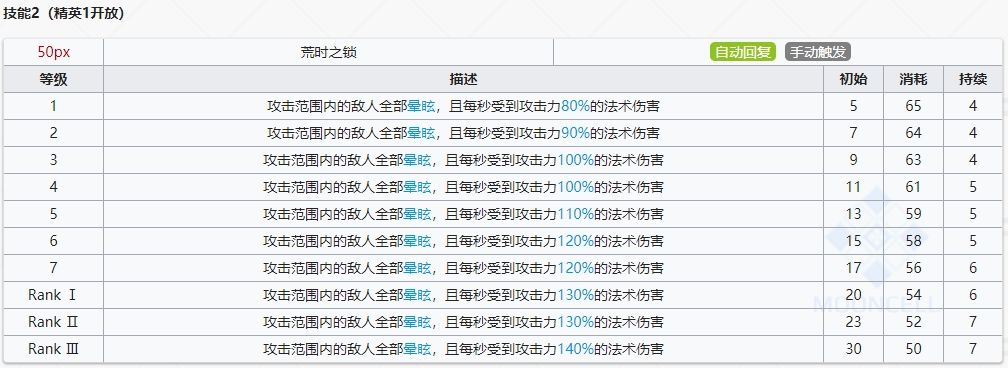This screenshot has width=1008, height=368.
Task: Click the 初始 column header
Action: point(853,79)
